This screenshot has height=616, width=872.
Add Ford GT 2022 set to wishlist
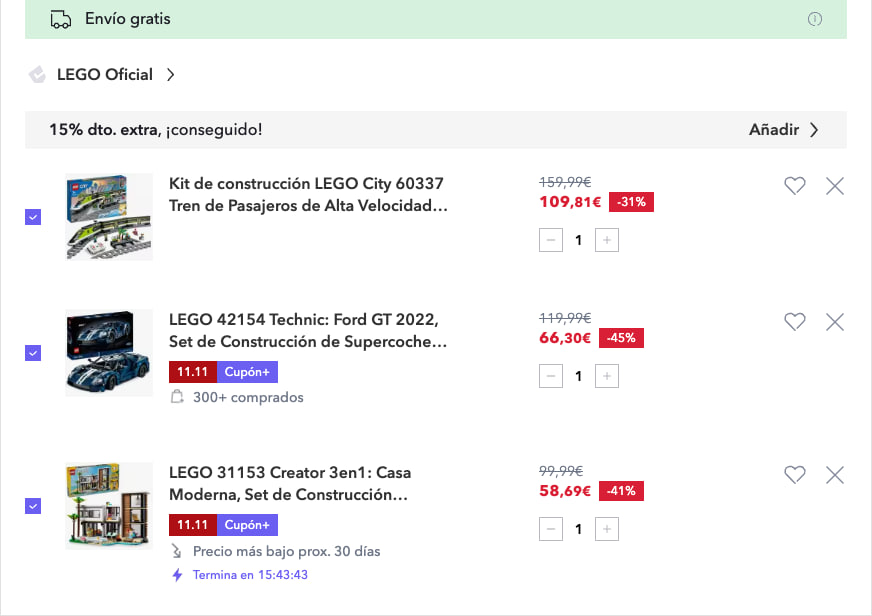pos(794,321)
